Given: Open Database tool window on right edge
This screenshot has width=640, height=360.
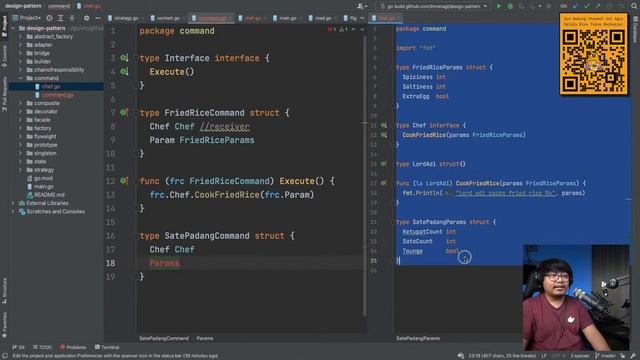Looking at the screenshot, I should point(635,30).
